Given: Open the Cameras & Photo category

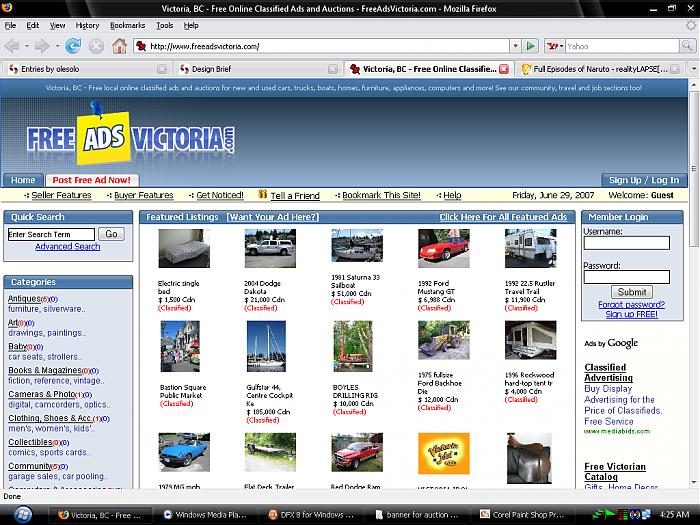Looking at the screenshot, I should [41, 394].
